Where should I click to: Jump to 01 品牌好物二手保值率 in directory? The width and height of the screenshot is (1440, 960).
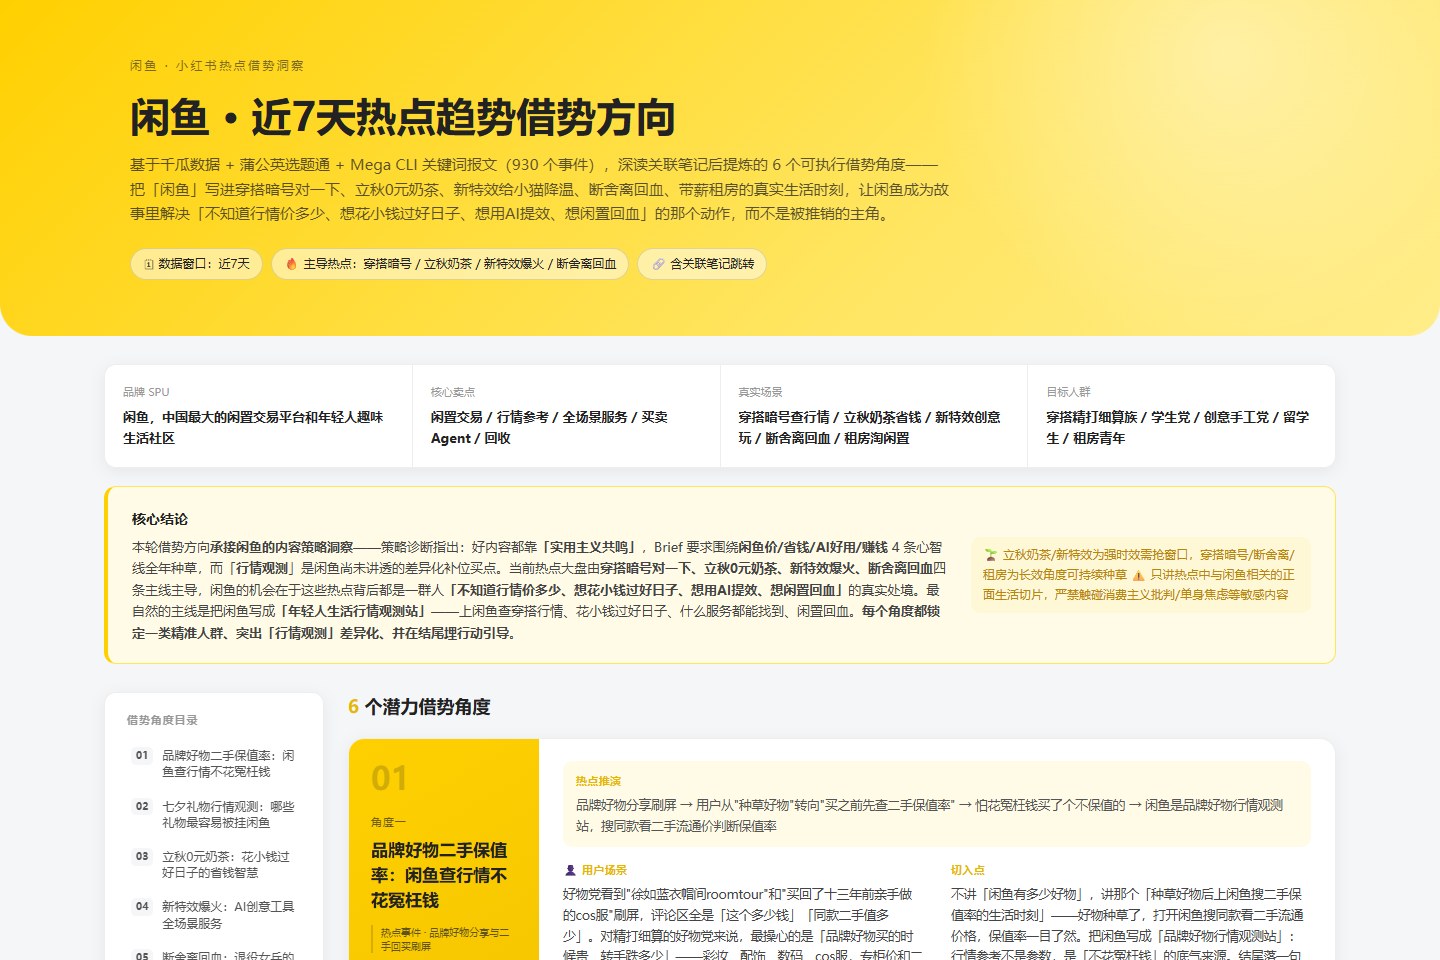(x=214, y=763)
